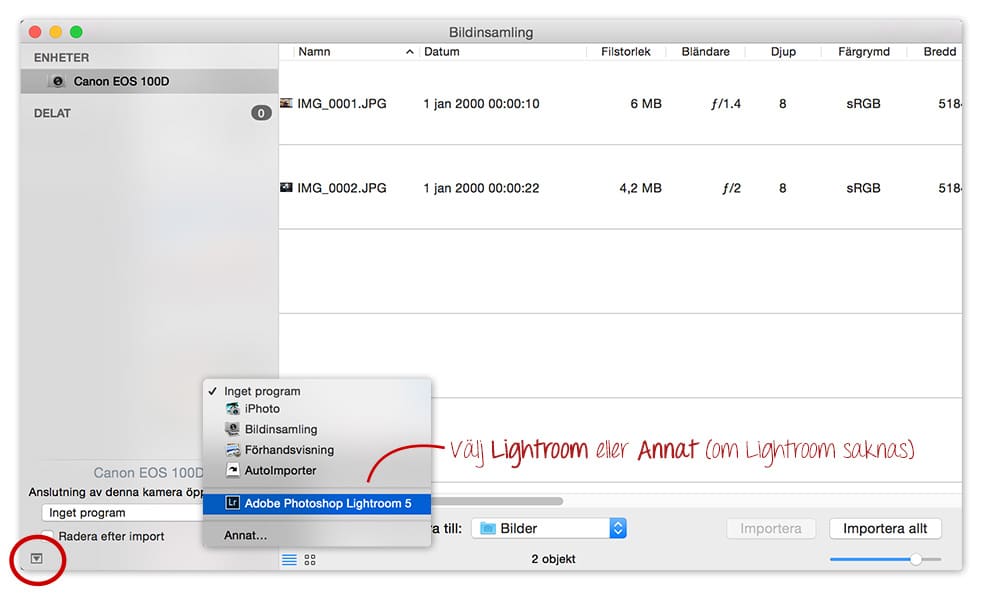1000x599 pixels.
Task: Click the ƒ/1.4 aperture value
Action: click(726, 103)
